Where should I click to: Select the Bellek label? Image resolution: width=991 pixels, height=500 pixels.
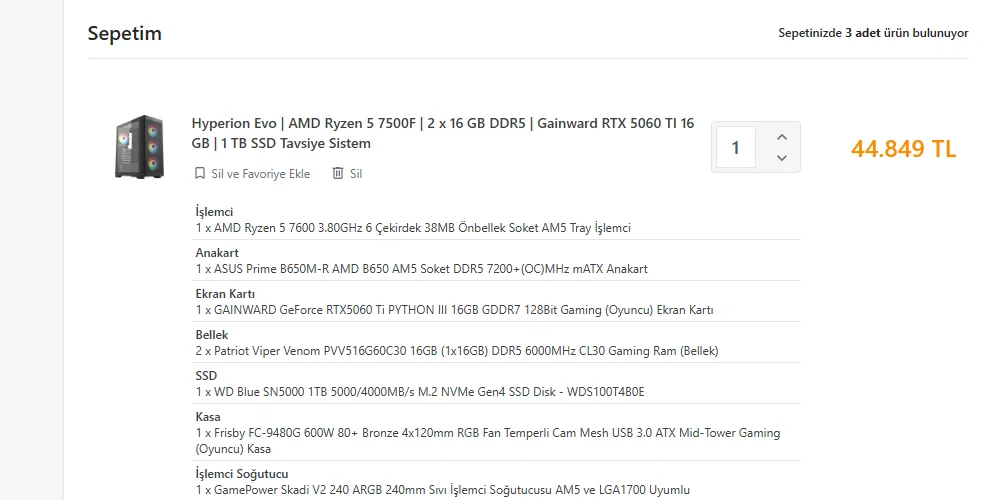[212, 335]
